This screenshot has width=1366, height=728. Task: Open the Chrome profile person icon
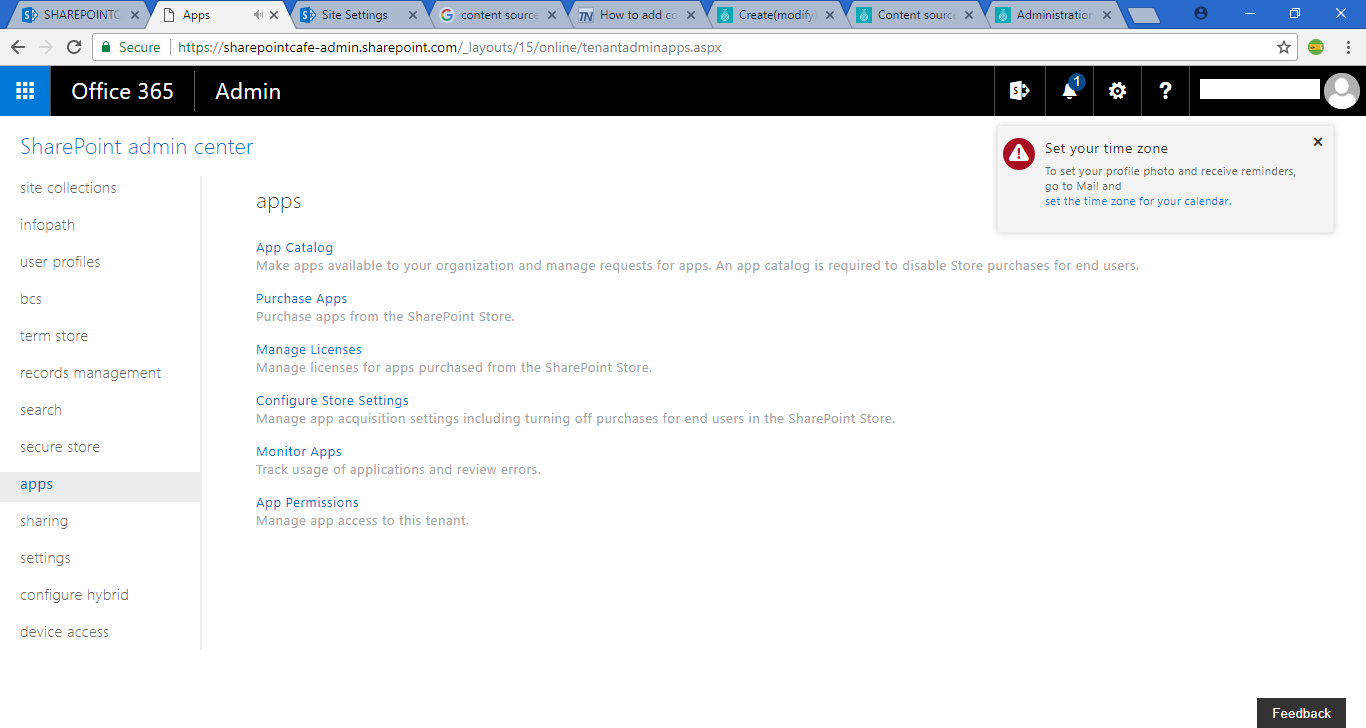[1201, 14]
